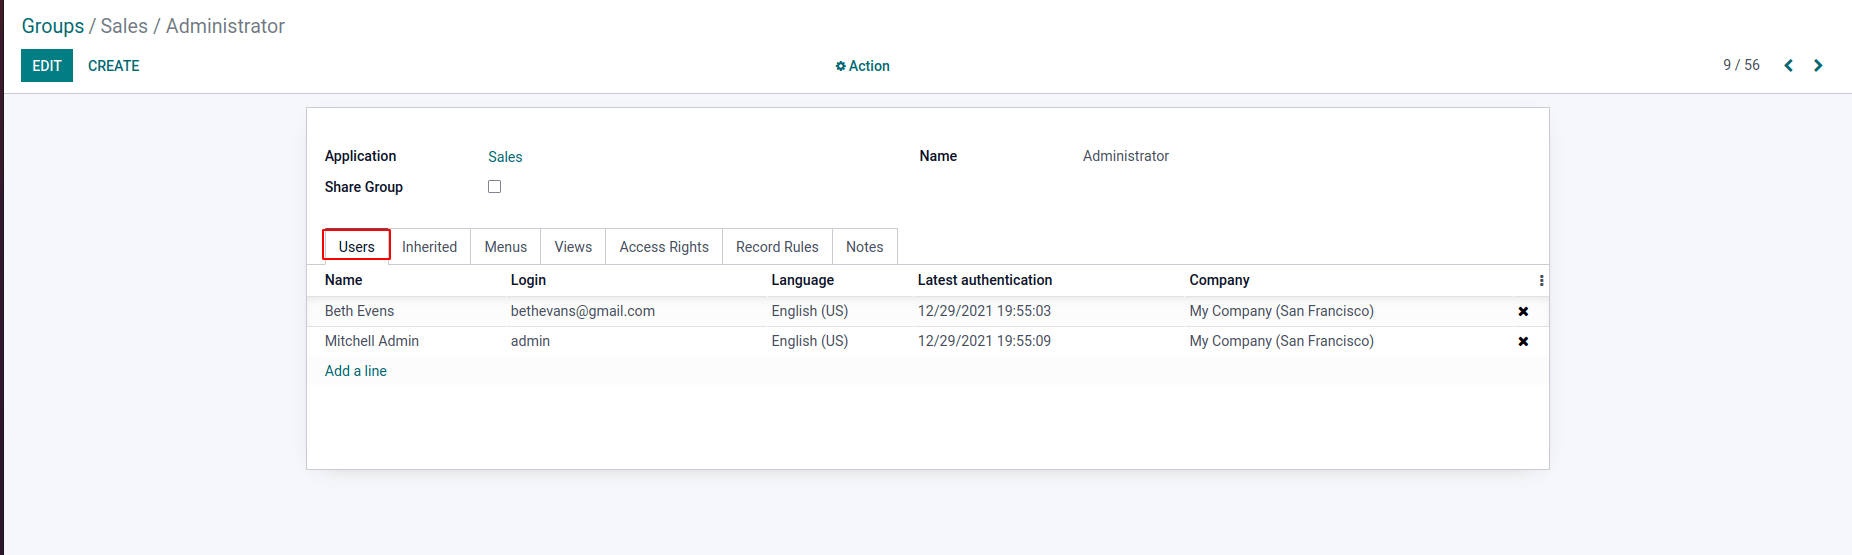Image resolution: width=1852 pixels, height=555 pixels.
Task: Switch to the Inherited tab
Action: 429,247
